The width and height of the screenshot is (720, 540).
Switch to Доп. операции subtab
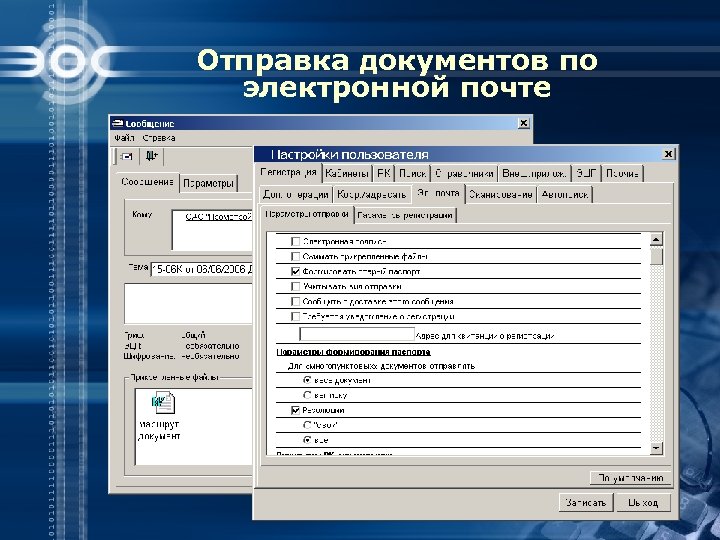click(x=296, y=194)
